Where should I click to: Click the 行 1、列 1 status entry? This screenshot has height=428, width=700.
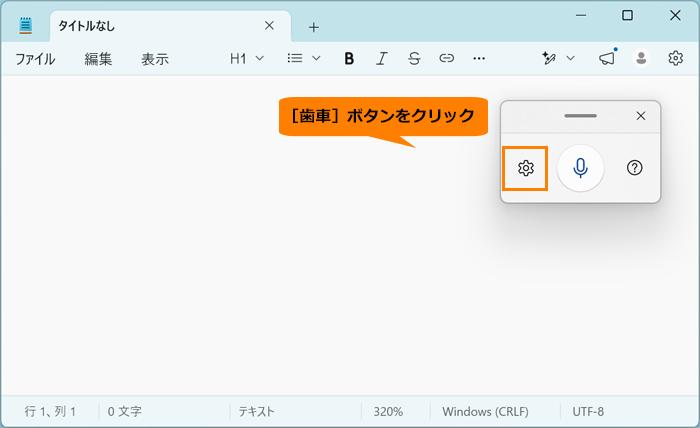pyautogui.click(x=50, y=411)
